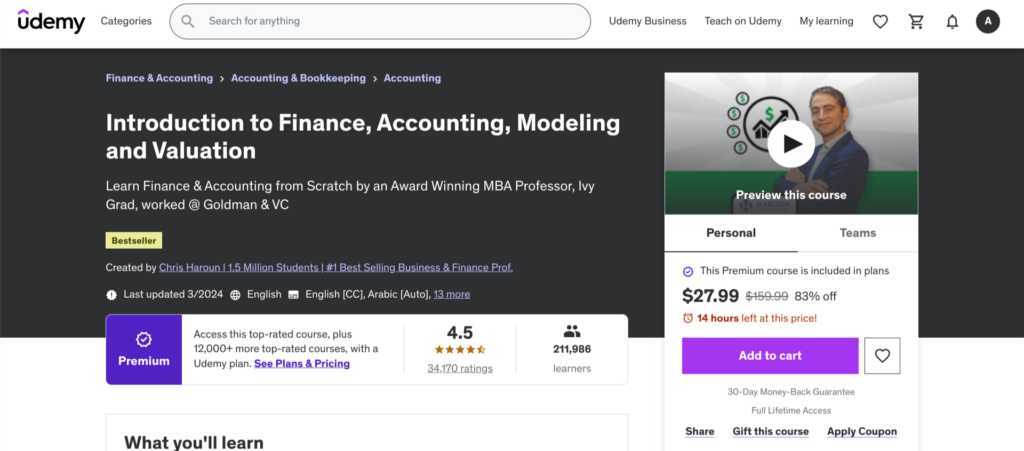1024x451 pixels.
Task: Navigate to Accounting & Bookkeeping breadcrumb
Action: coord(298,78)
